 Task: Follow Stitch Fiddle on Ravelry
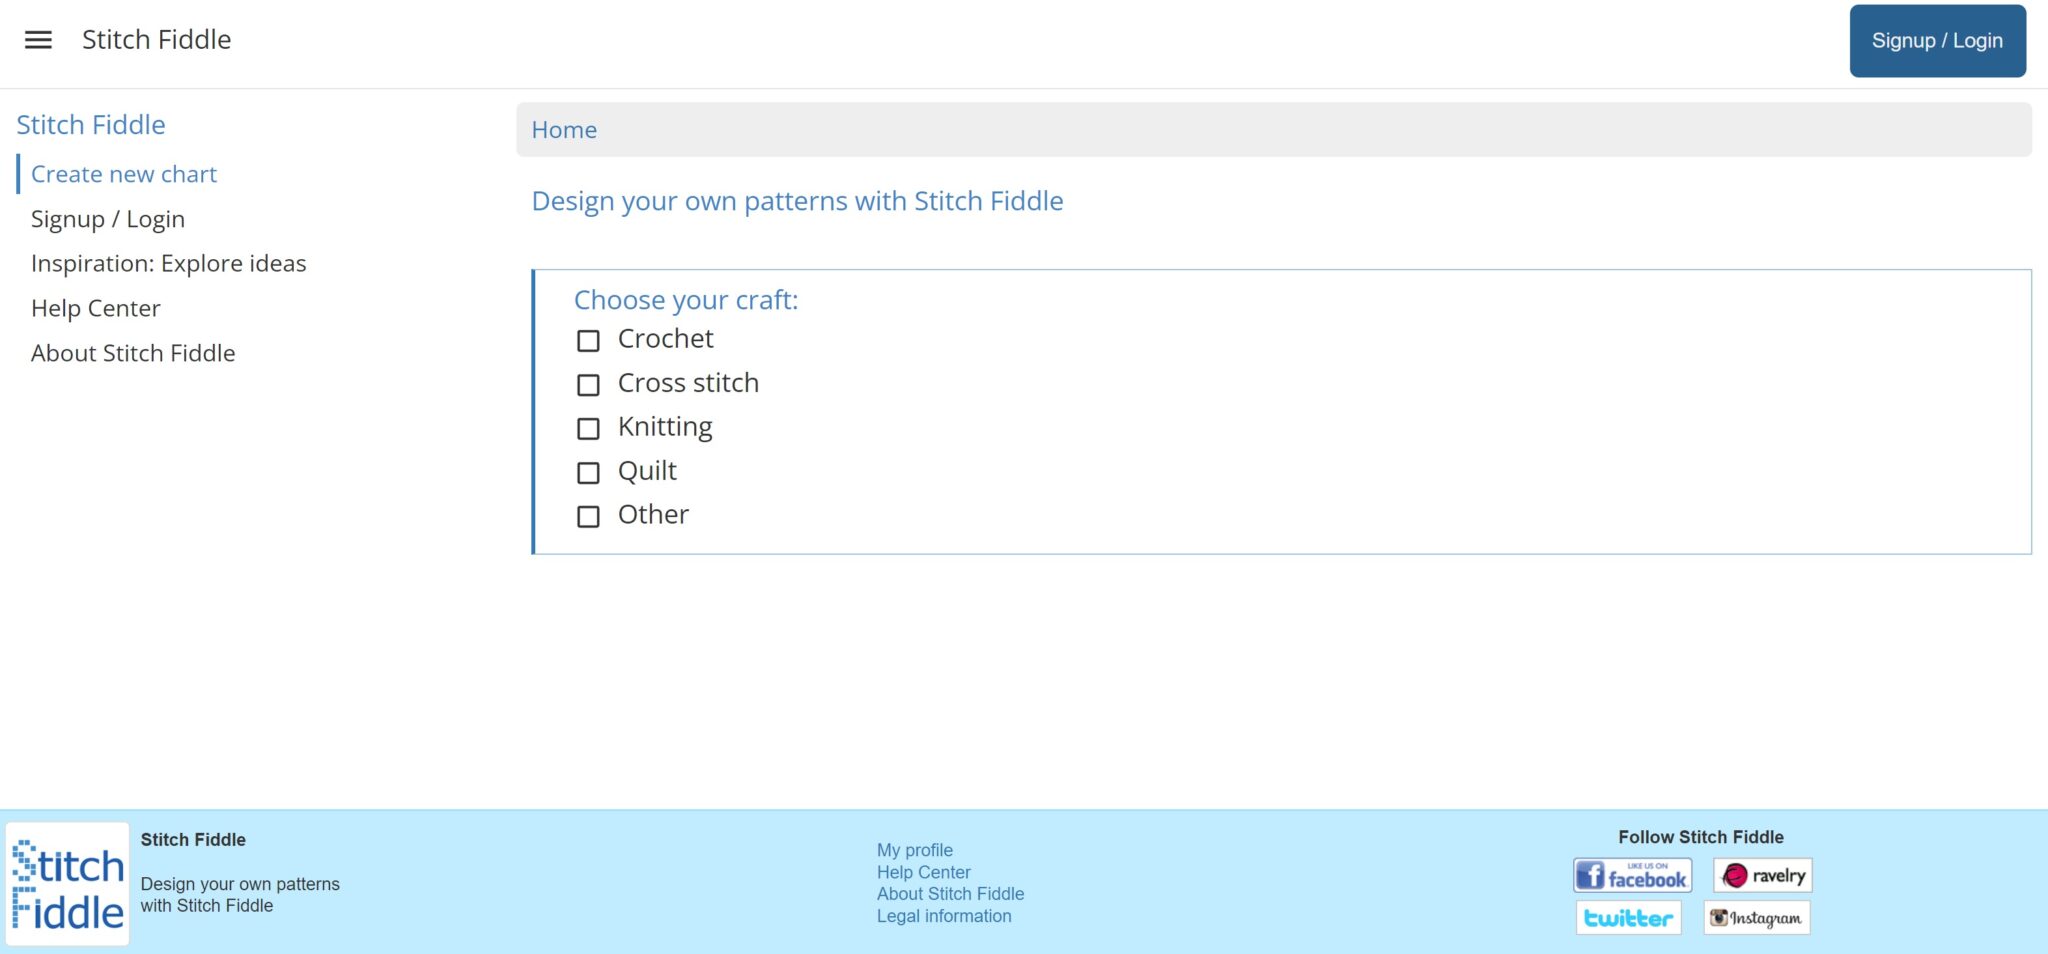[1763, 875]
